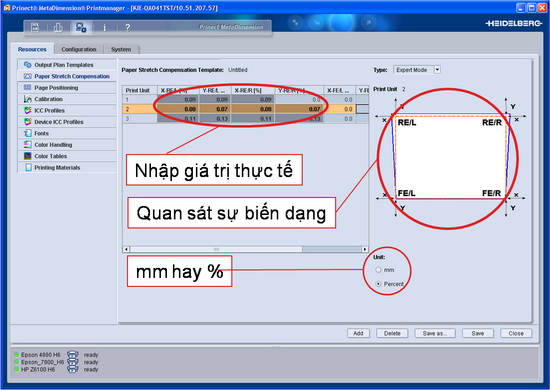Switch to the System tab
Image resolution: width=550 pixels, height=390 pixels.
pyautogui.click(x=121, y=49)
